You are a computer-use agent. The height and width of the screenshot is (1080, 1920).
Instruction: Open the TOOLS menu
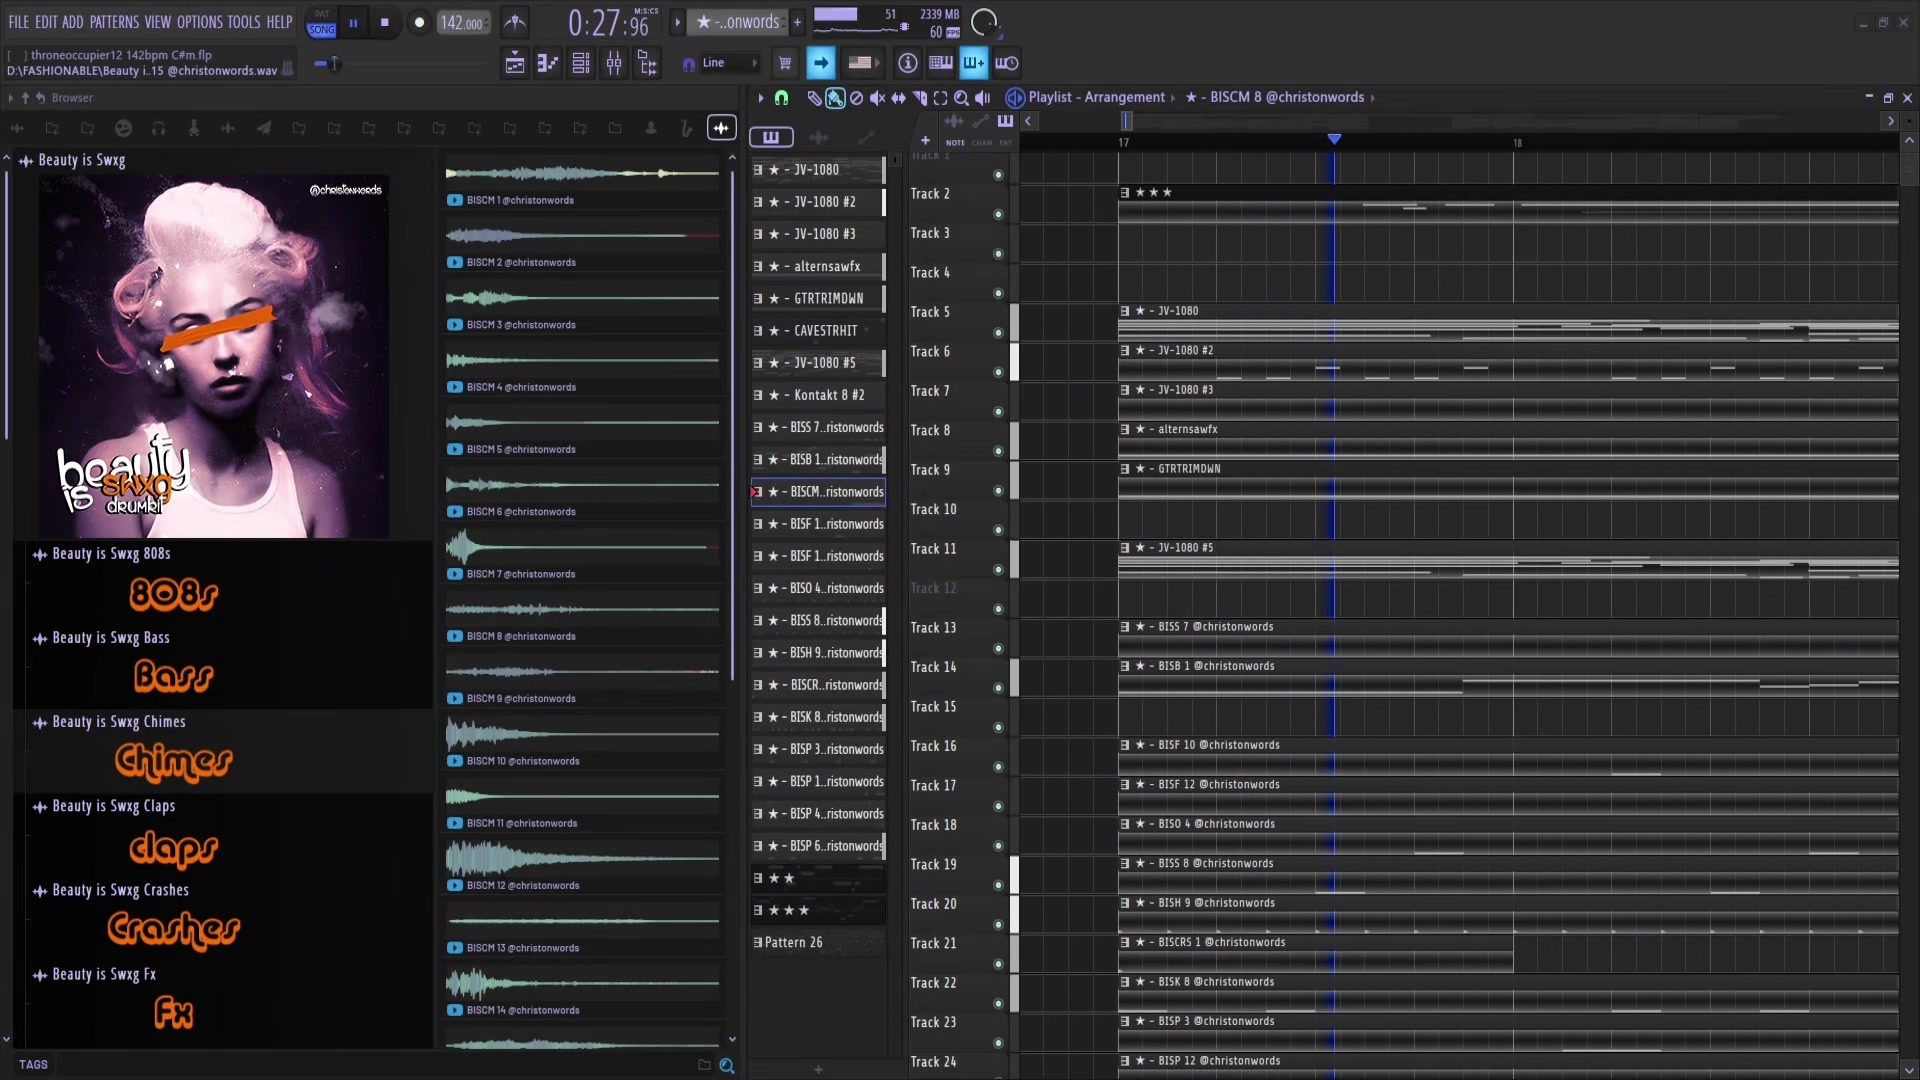pyautogui.click(x=244, y=22)
